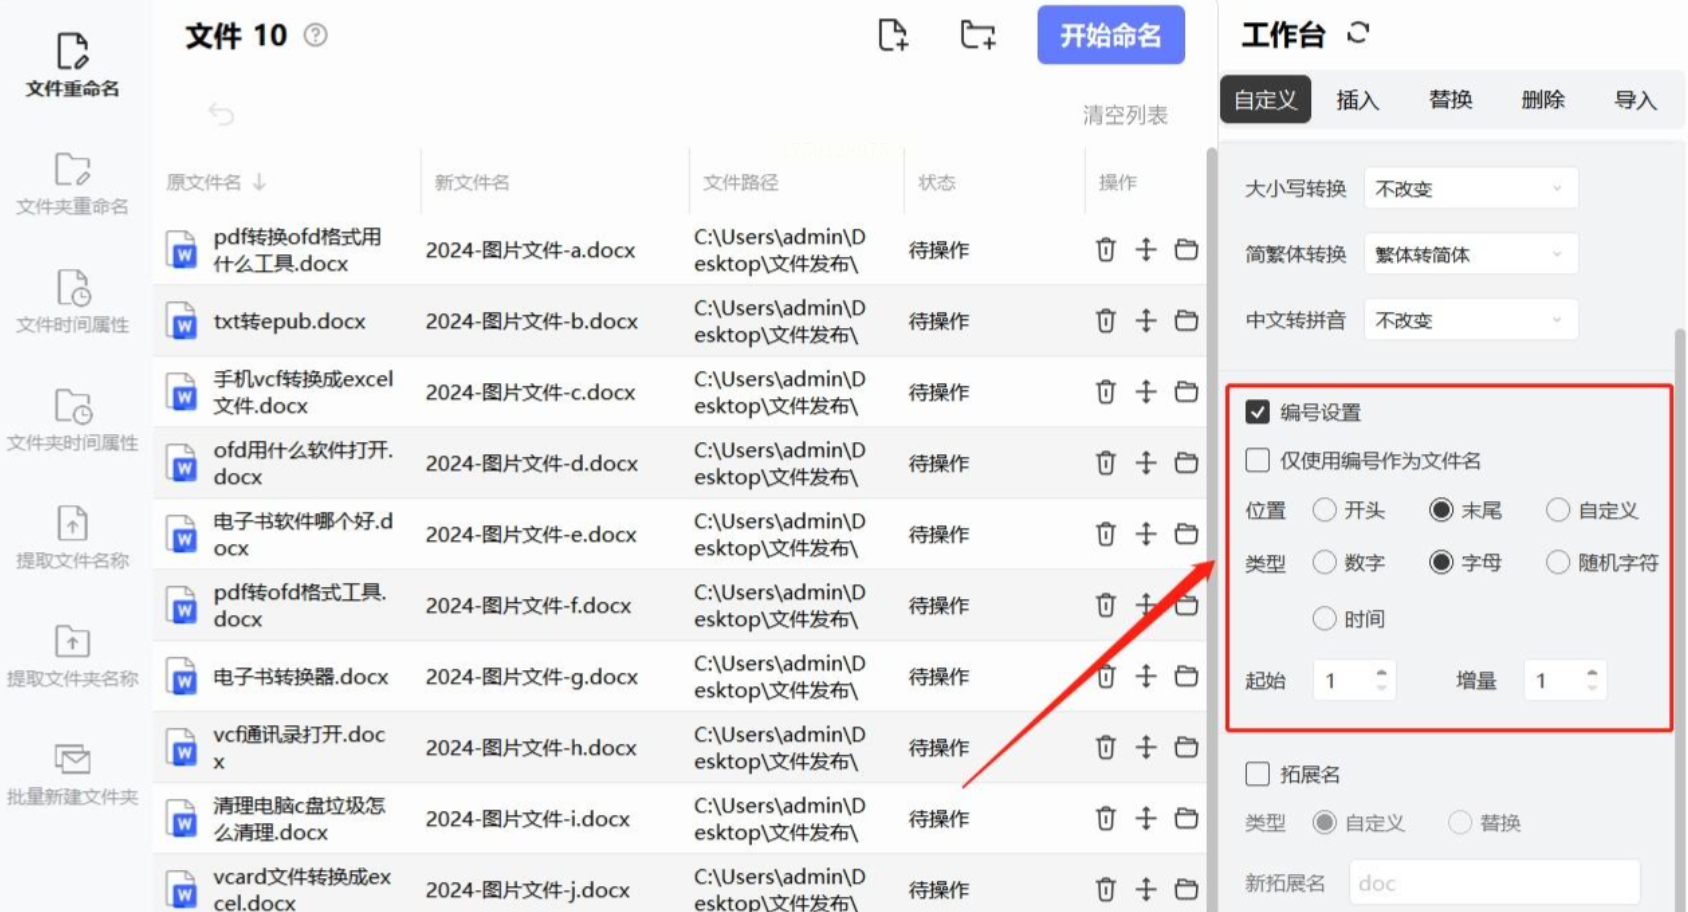
Task: Delete the pdf转换ofd格式用什么工具.docx row
Action: pos(1105,250)
